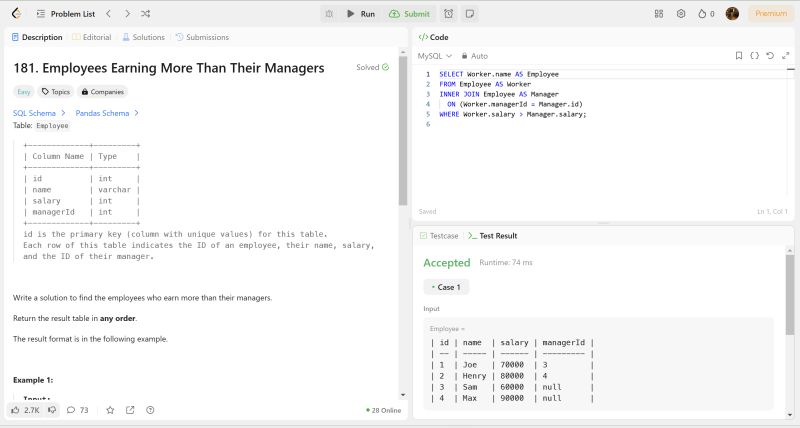Go to the previous problem arrow

(109, 14)
